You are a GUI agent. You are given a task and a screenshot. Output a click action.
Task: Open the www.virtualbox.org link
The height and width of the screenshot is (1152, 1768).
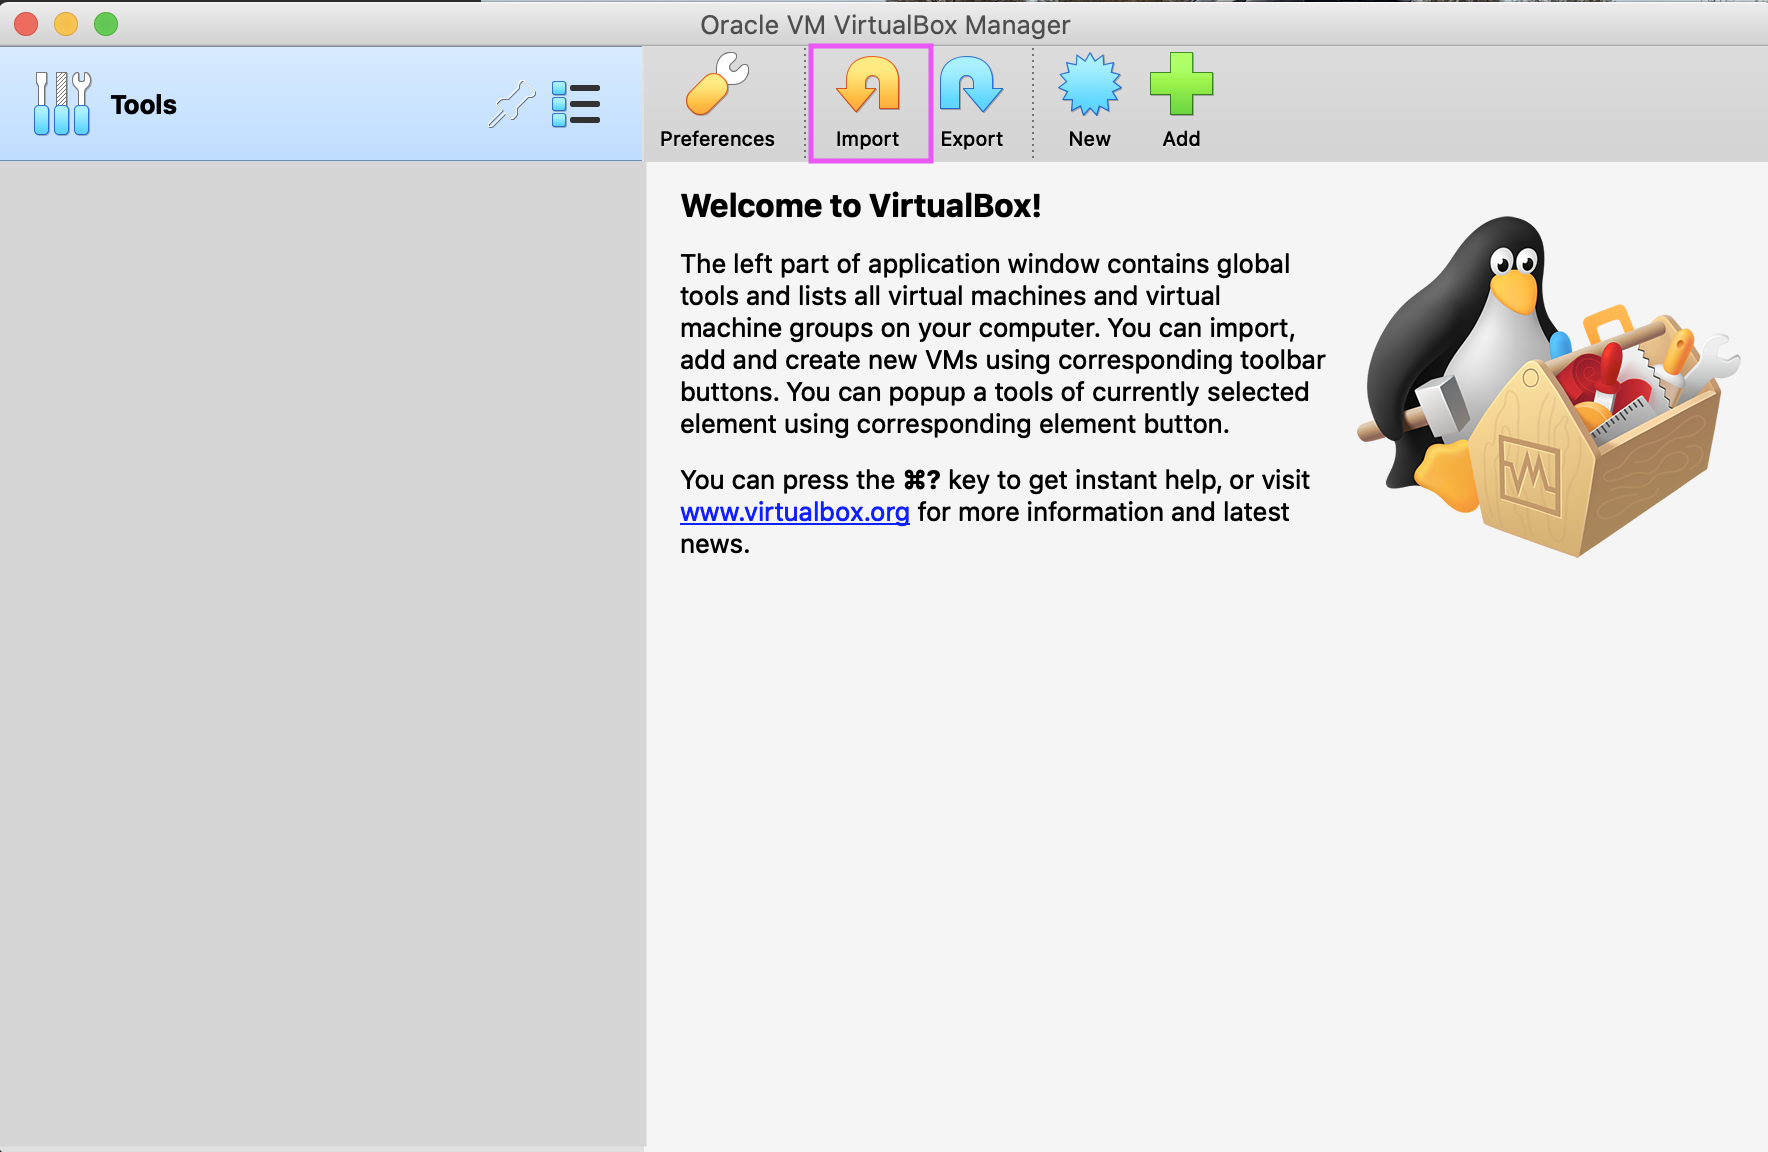(794, 512)
